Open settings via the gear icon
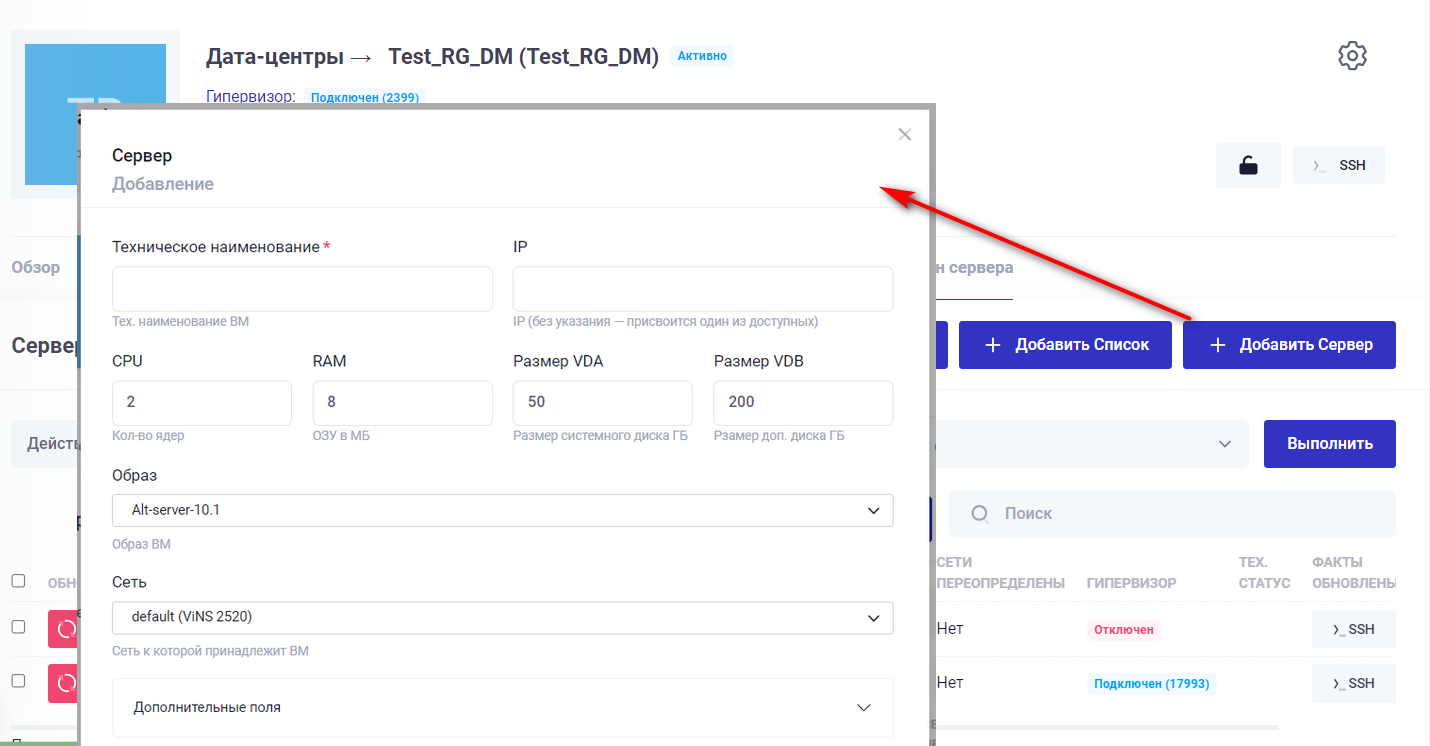 [1352, 56]
